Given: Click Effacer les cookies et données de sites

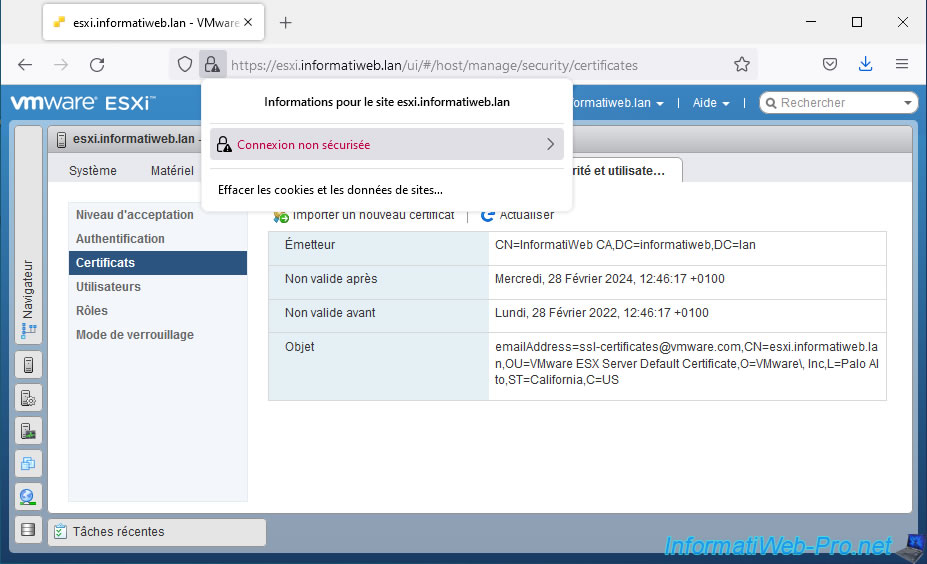Looking at the screenshot, I should [x=330, y=190].
